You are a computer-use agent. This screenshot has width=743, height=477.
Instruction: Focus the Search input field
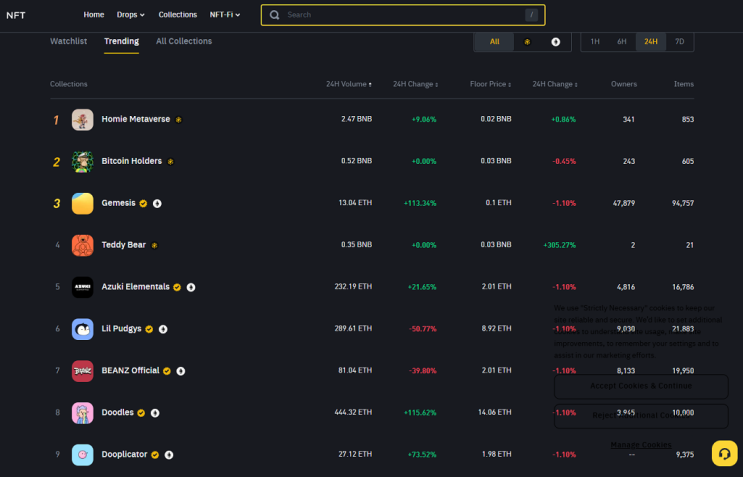[403, 15]
